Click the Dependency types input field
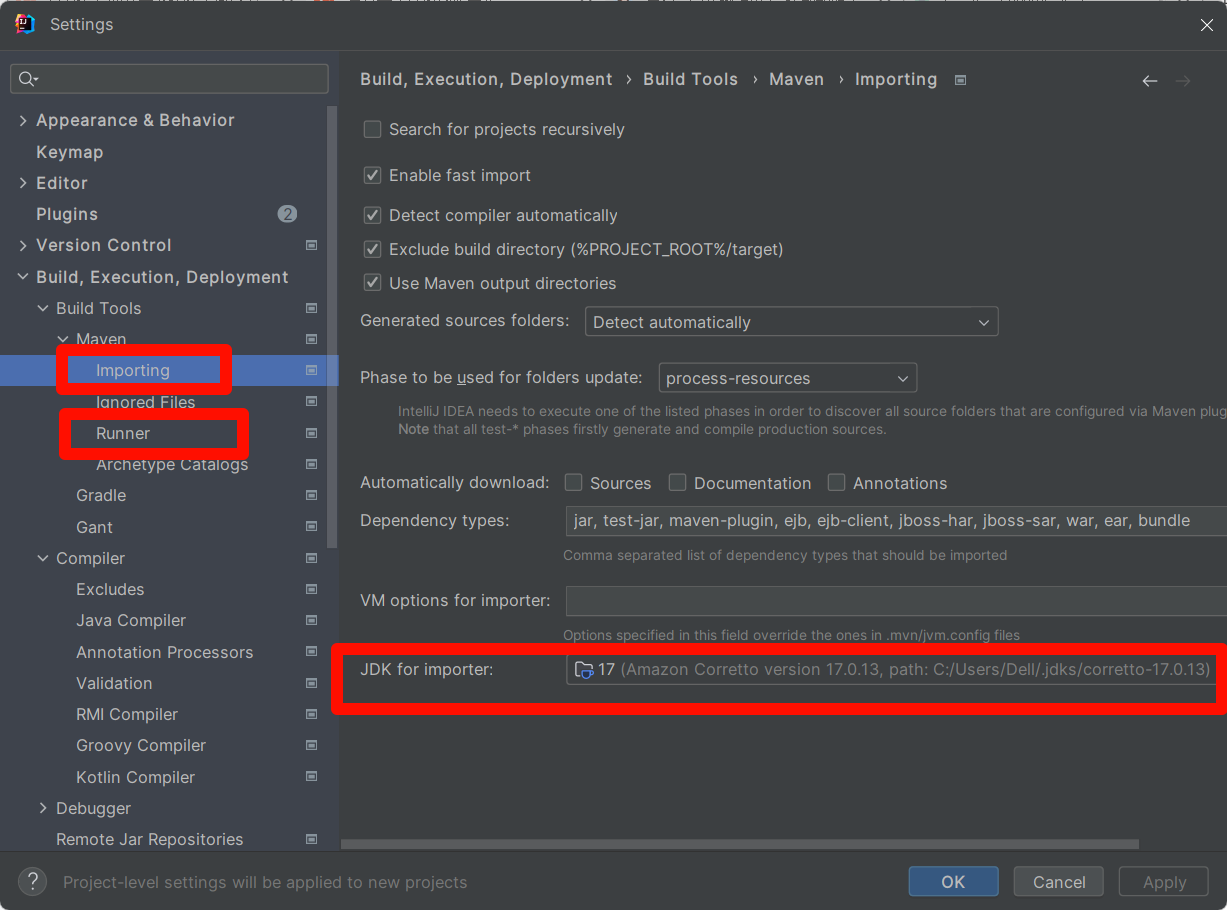This screenshot has height=910, width=1227. pos(896,520)
